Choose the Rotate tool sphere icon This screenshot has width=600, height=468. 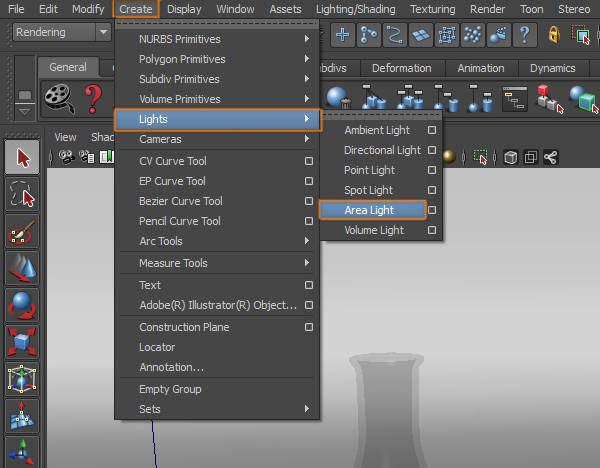pyautogui.click(x=23, y=306)
